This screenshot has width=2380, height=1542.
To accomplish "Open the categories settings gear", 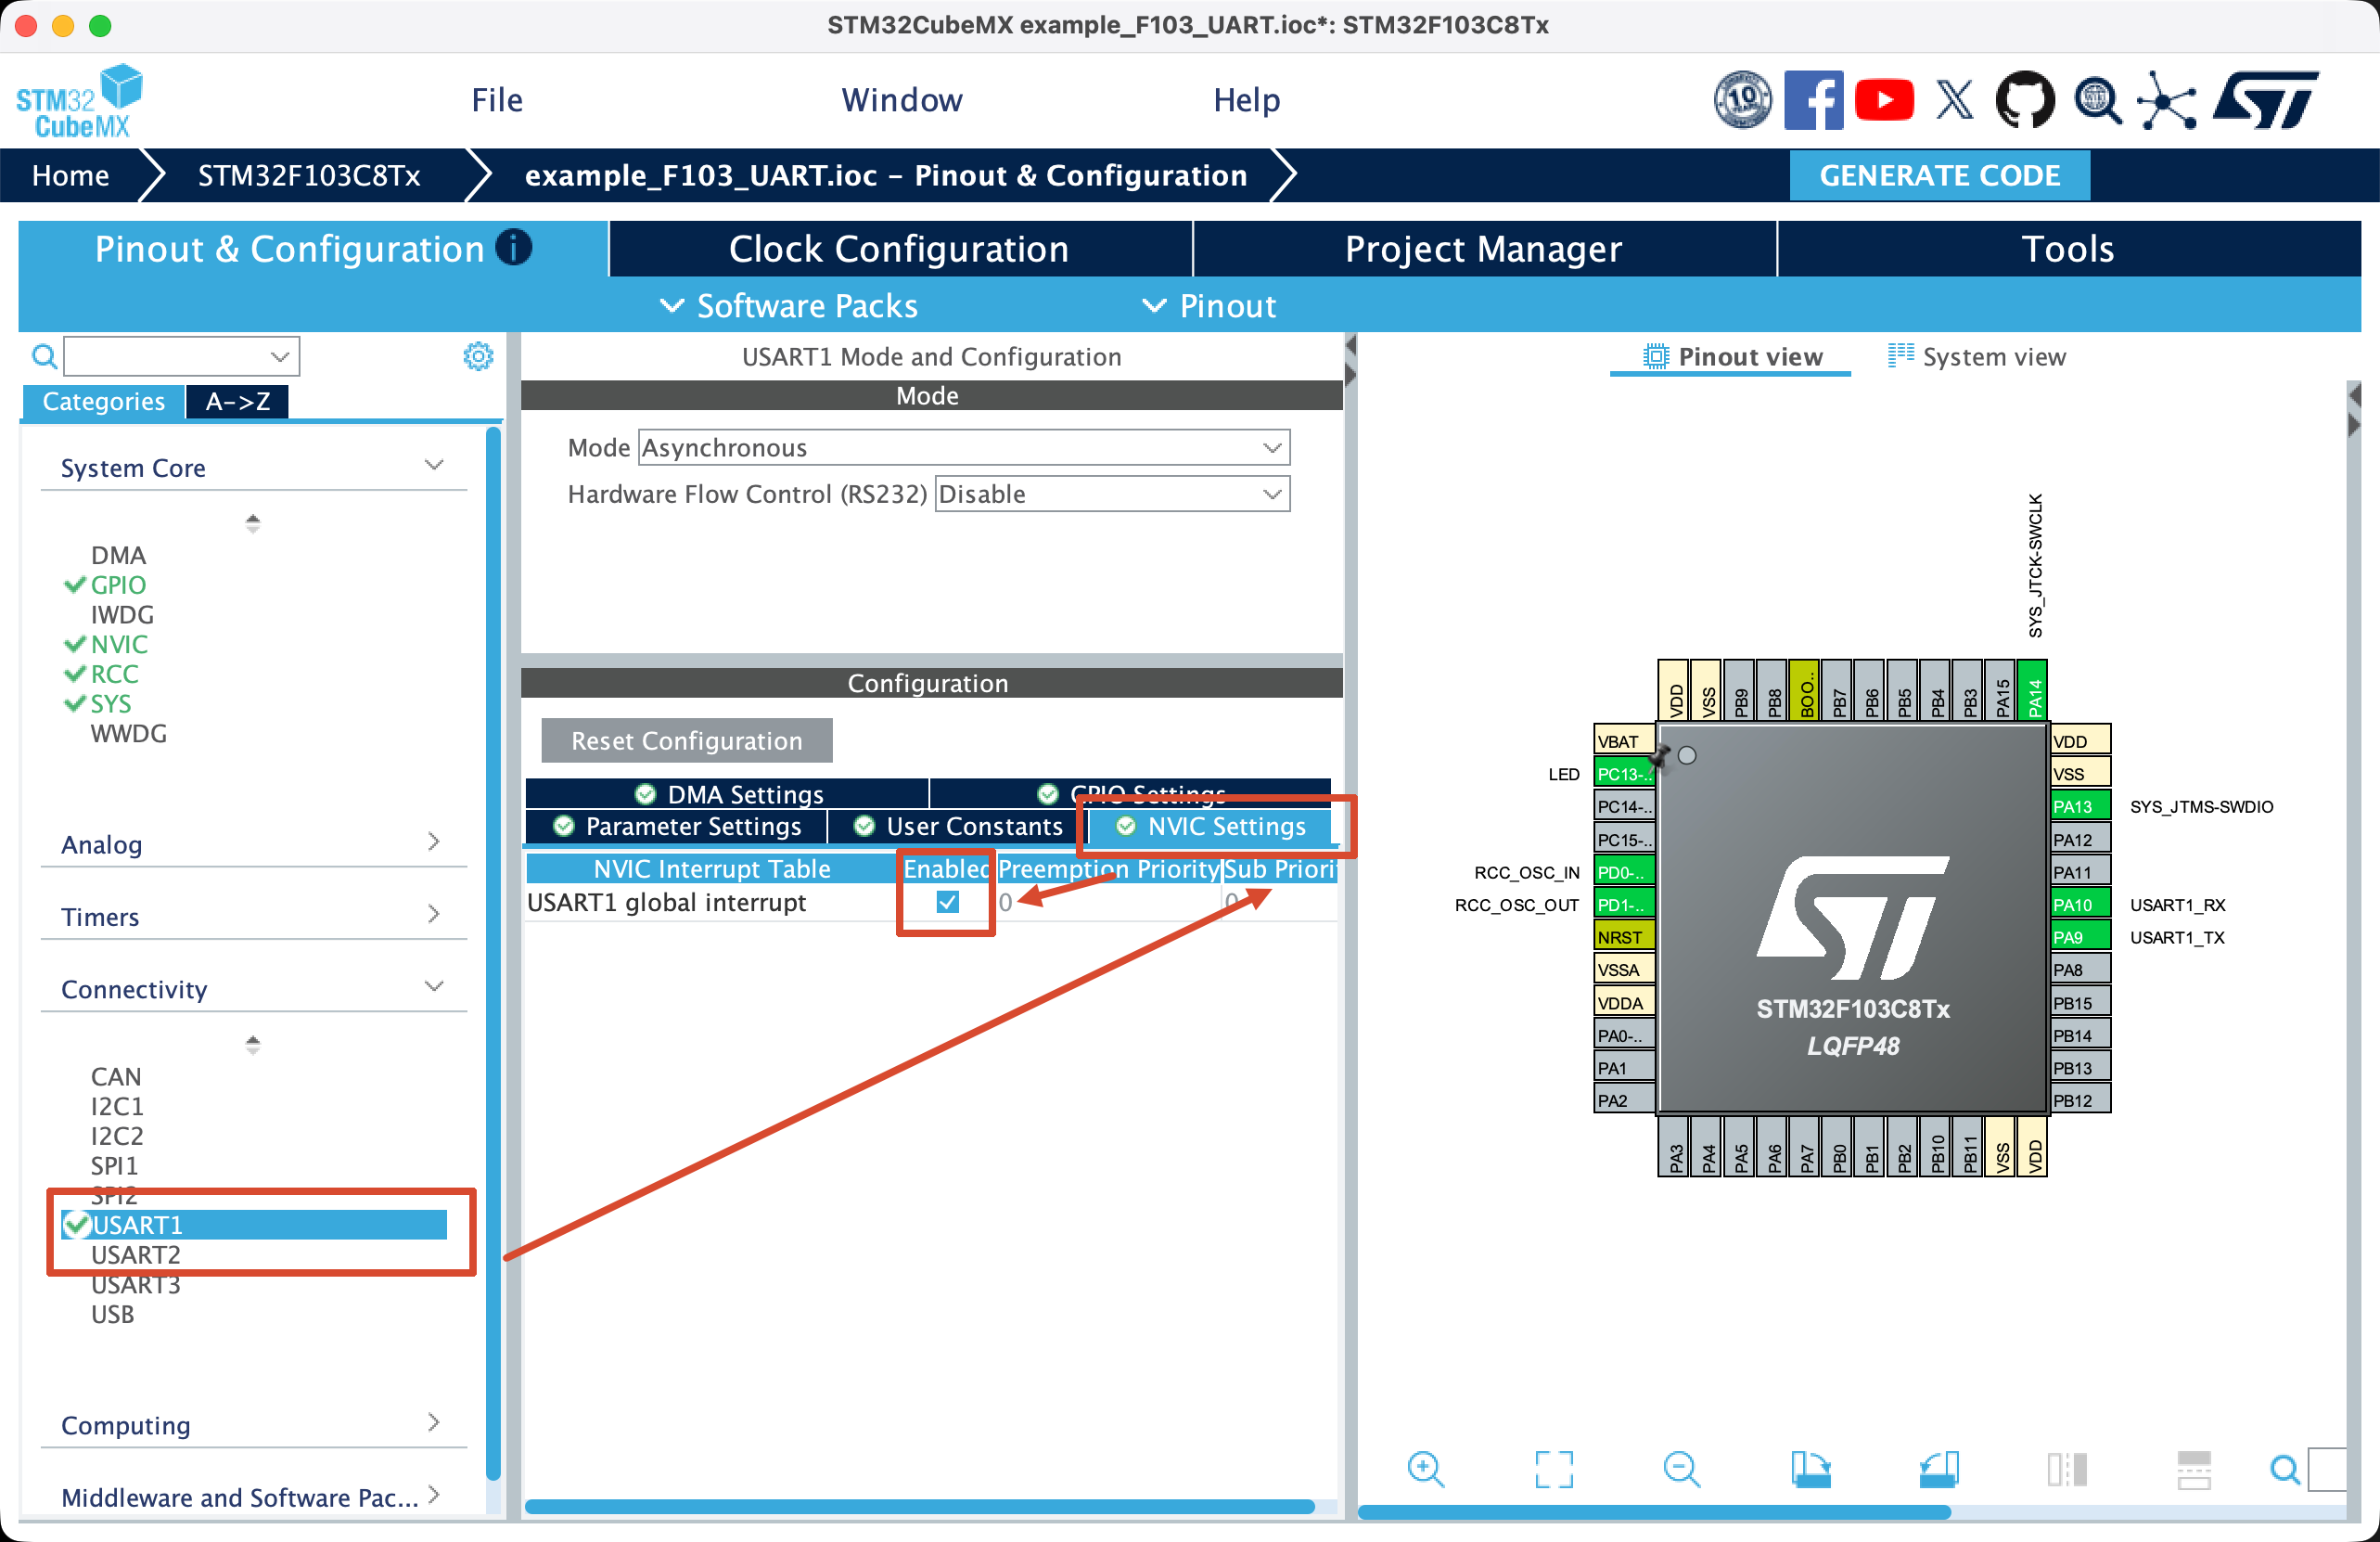I will [478, 356].
